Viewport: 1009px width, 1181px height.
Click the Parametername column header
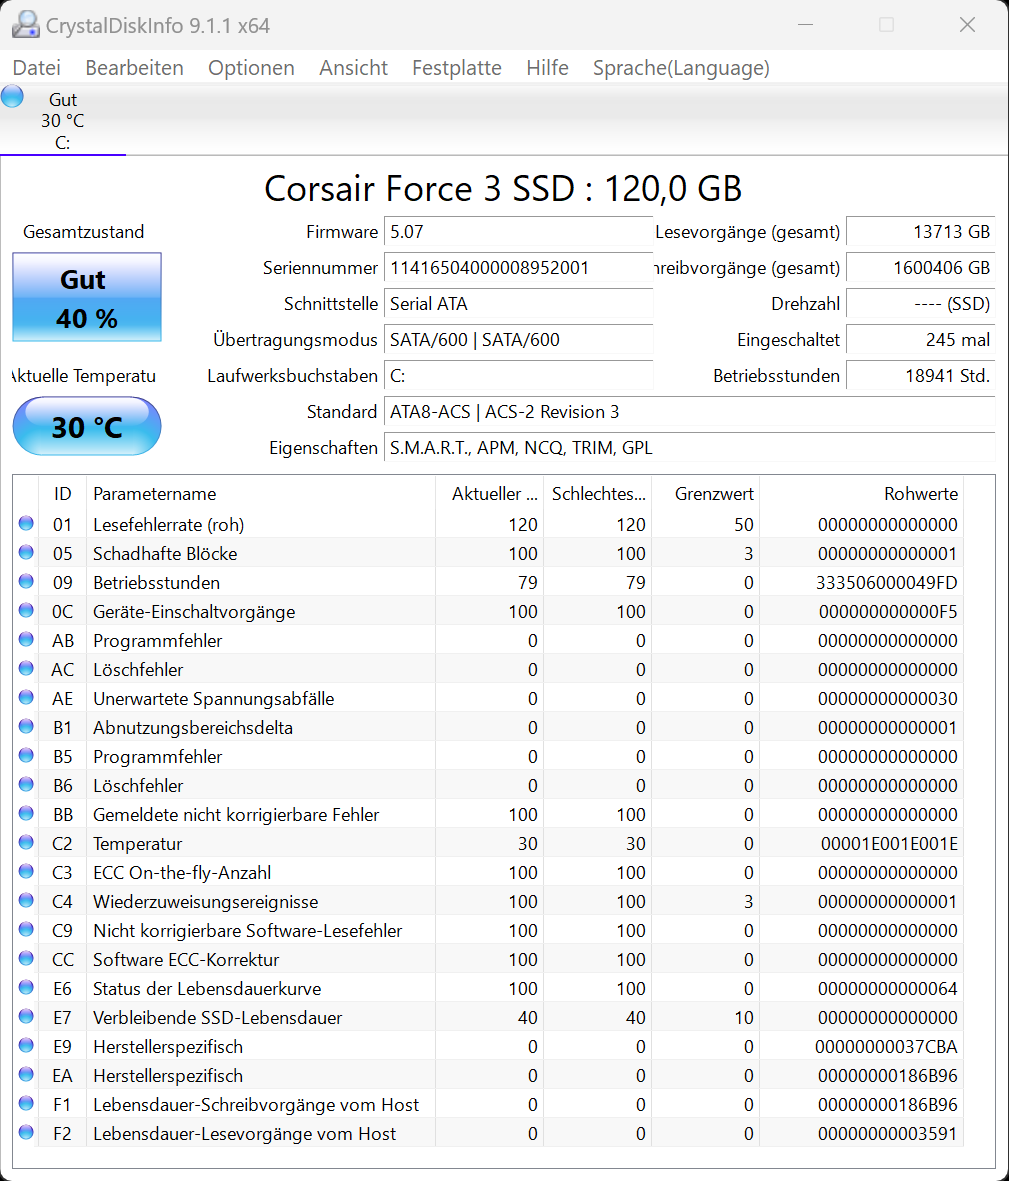click(x=261, y=494)
